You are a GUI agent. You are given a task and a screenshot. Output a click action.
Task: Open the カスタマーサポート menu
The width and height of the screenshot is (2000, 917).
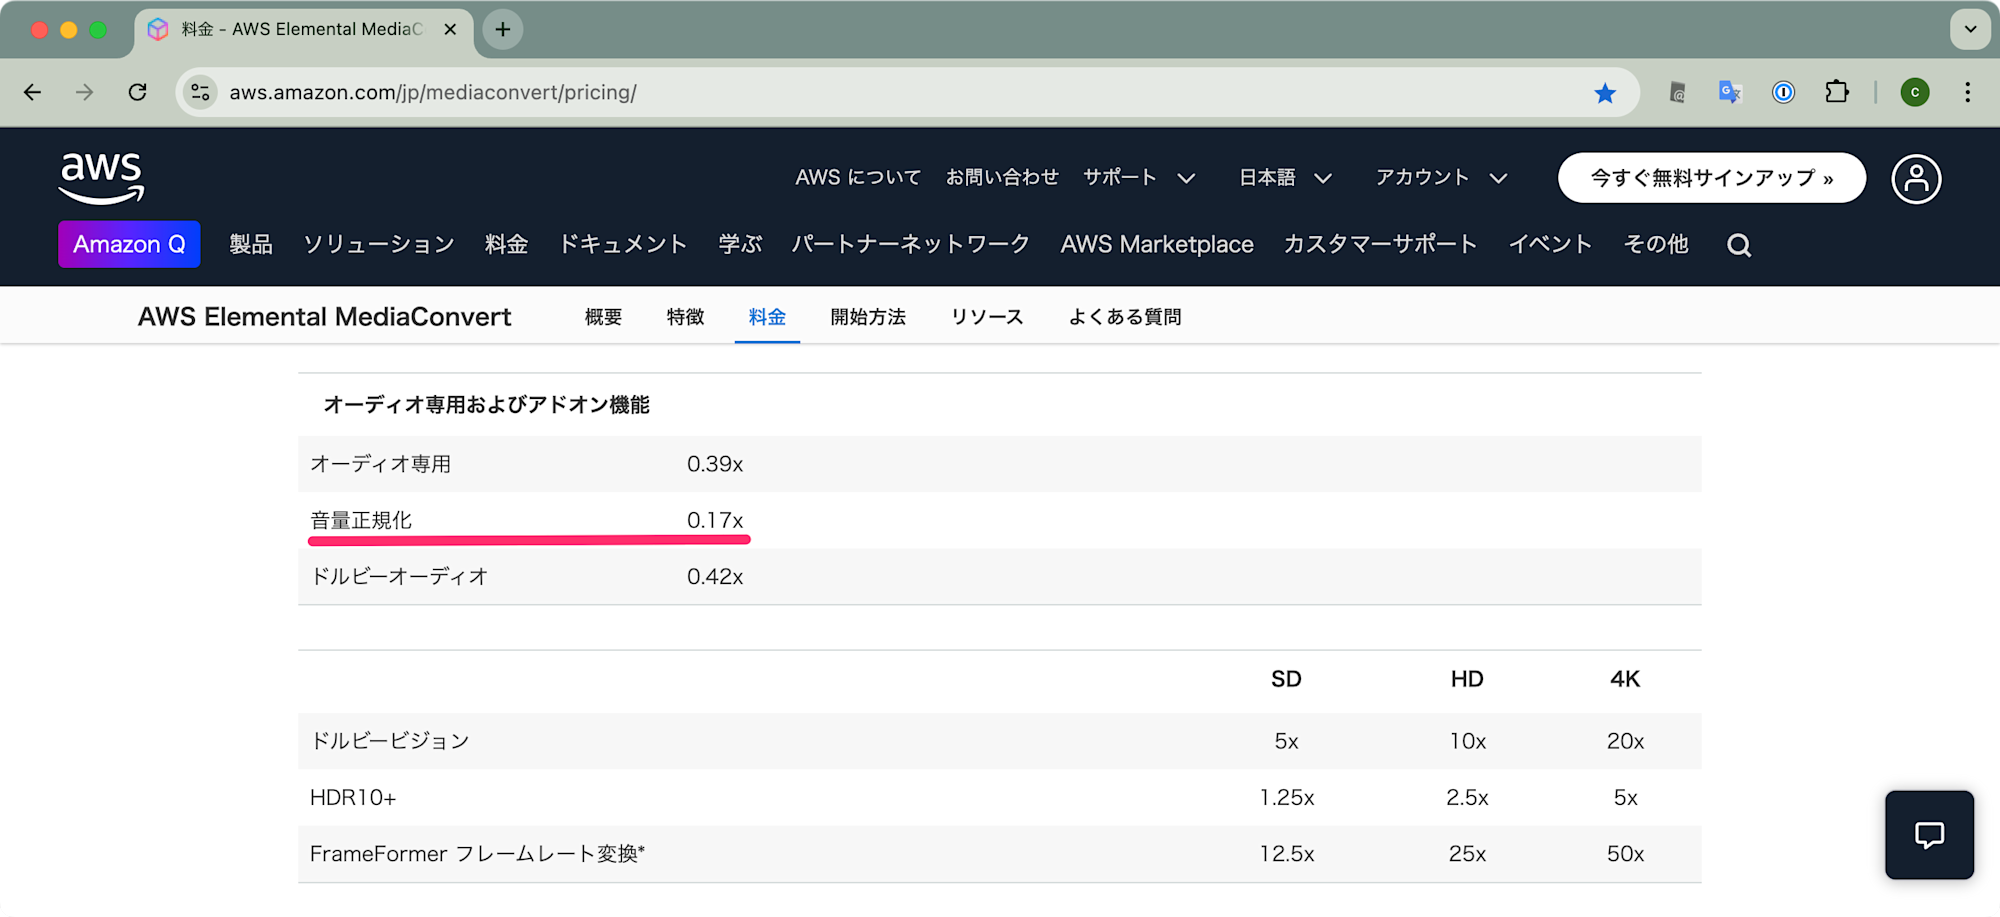click(x=1380, y=244)
